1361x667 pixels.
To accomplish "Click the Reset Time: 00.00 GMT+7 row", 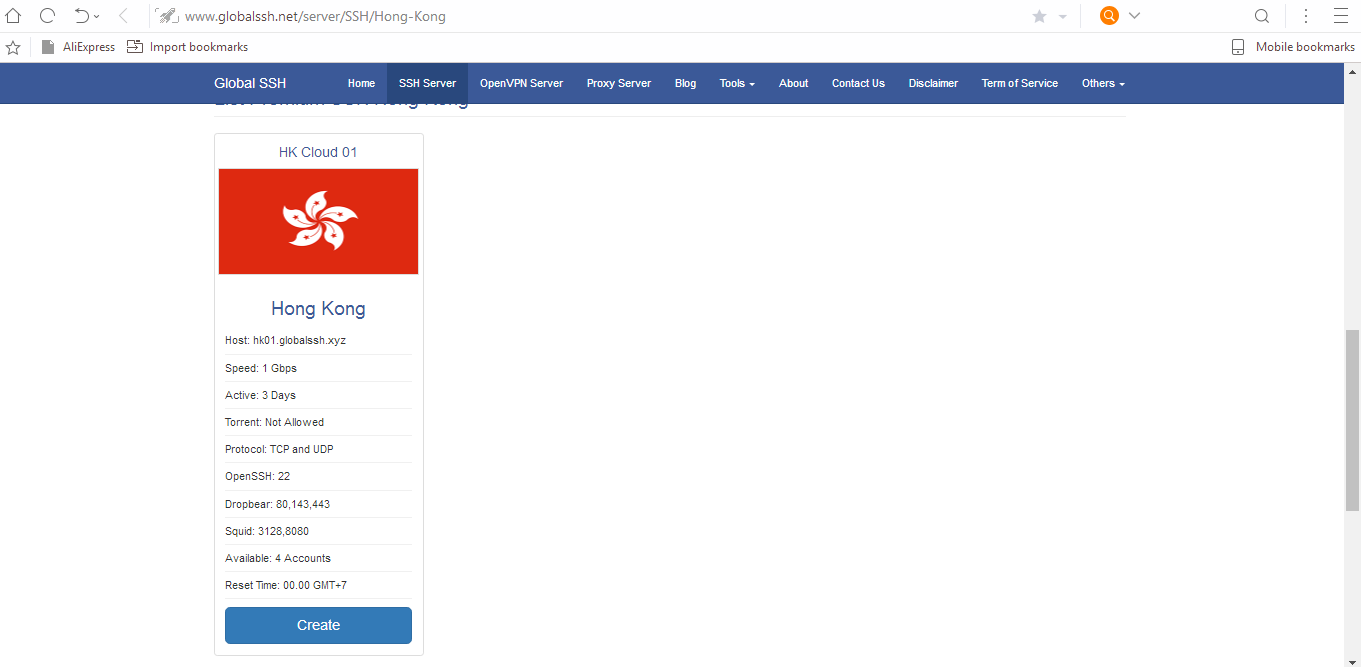I will (318, 585).
